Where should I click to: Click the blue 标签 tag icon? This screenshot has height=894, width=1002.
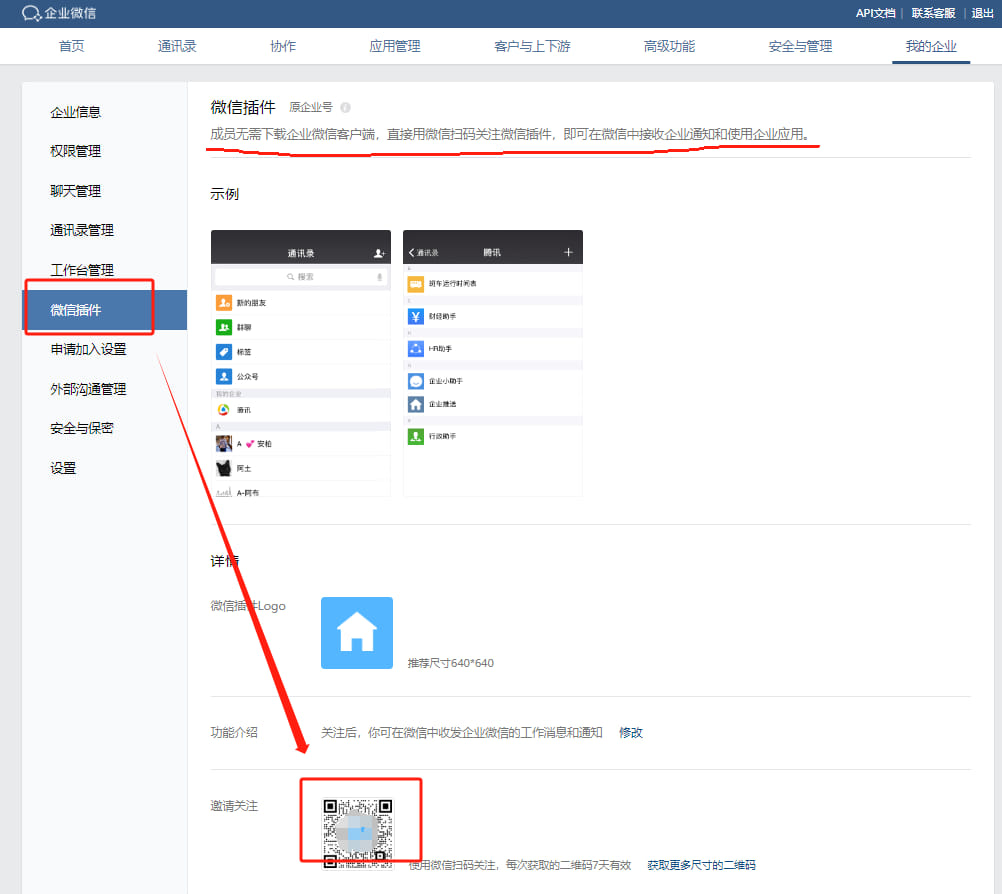(224, 352)
